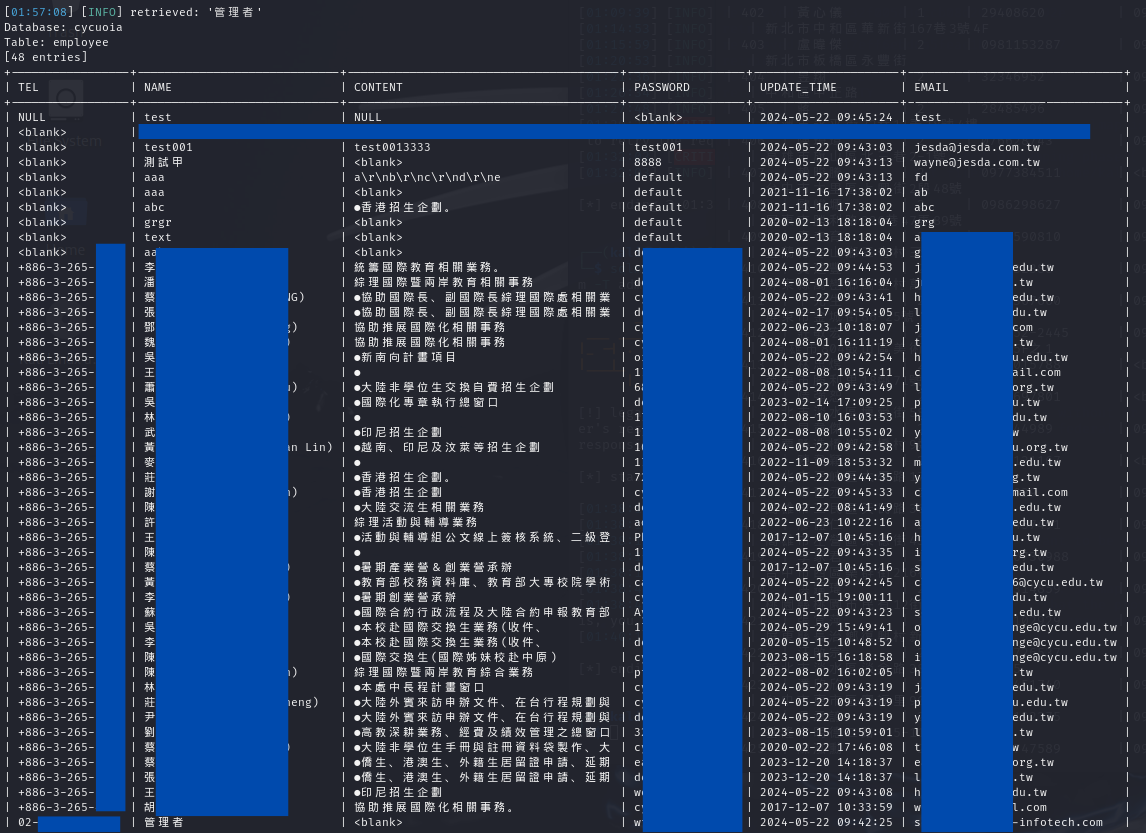Click the '2024-01-15 19:00:11' update time
This screenshot has width=1146, height=833.
[826, 597]
